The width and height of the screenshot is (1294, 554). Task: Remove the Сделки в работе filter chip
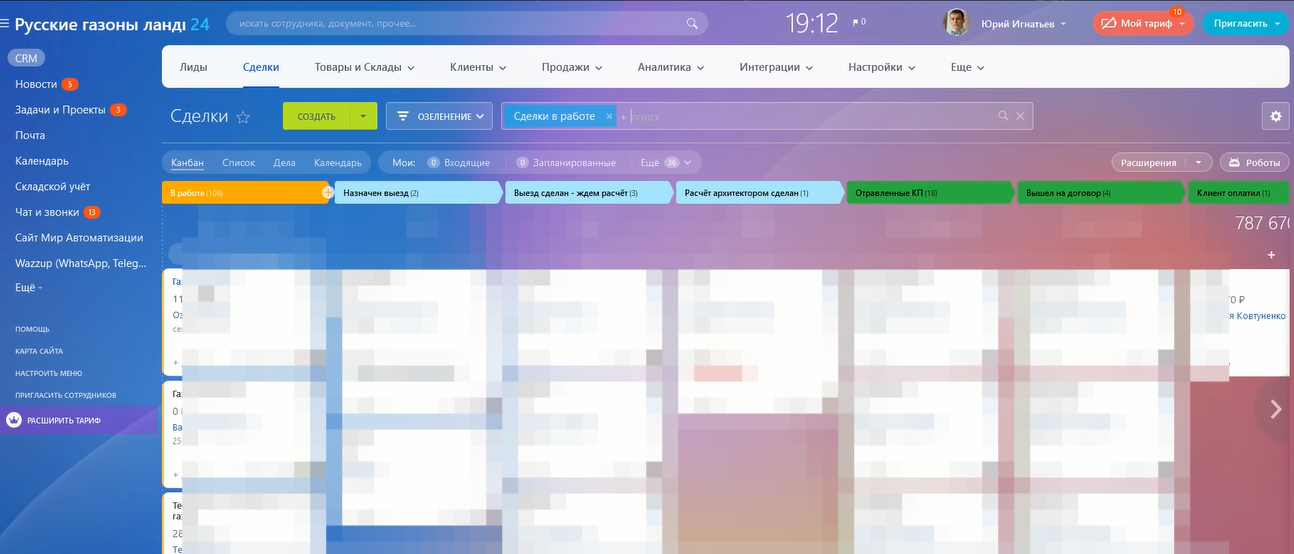point(609,116)
